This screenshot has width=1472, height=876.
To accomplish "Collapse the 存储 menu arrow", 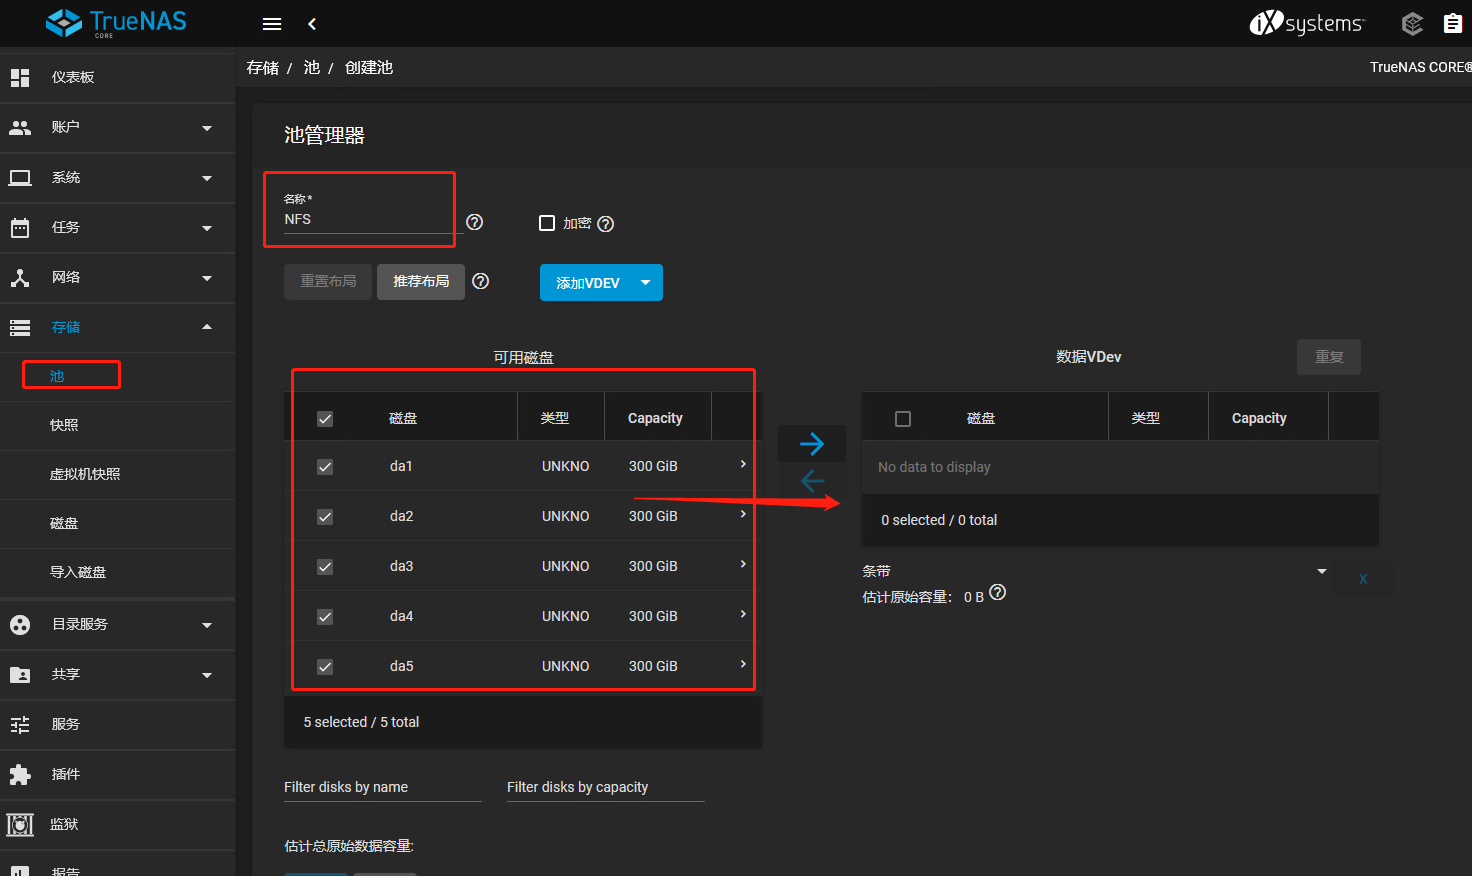I will (207, 327).
